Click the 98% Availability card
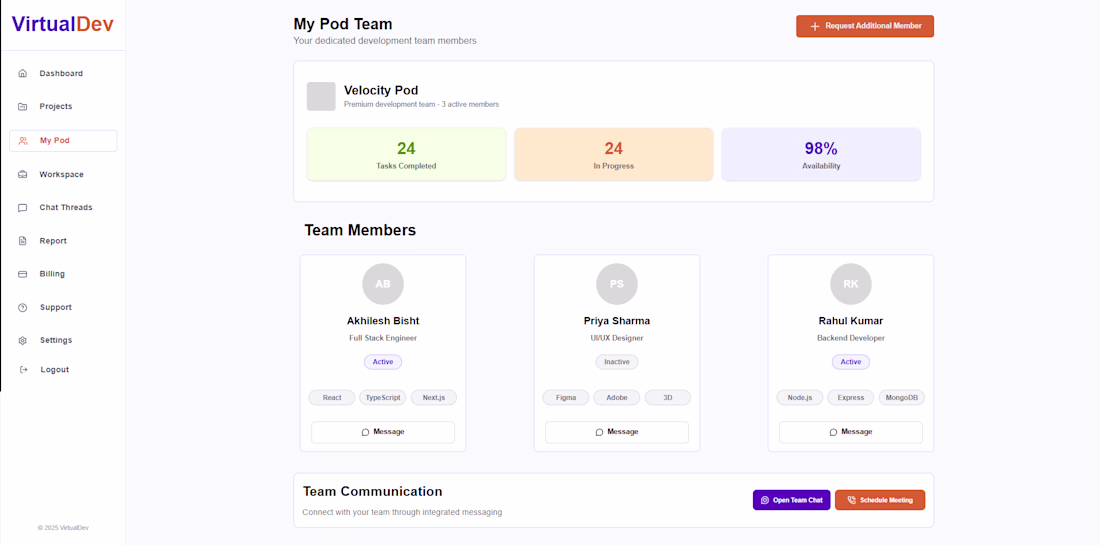1100x545 pixels. [x=821, y=154]
